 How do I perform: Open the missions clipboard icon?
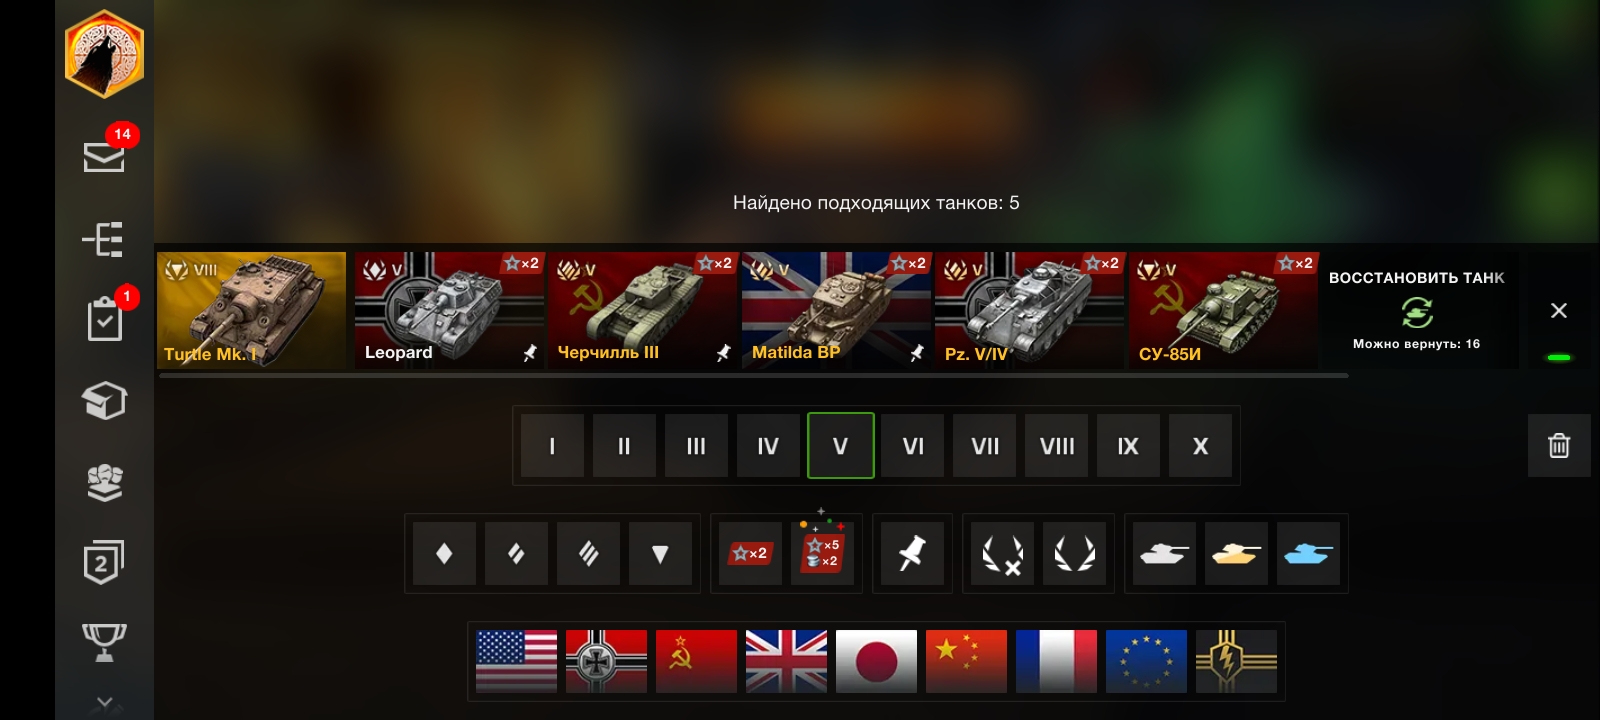click(105, 319)
